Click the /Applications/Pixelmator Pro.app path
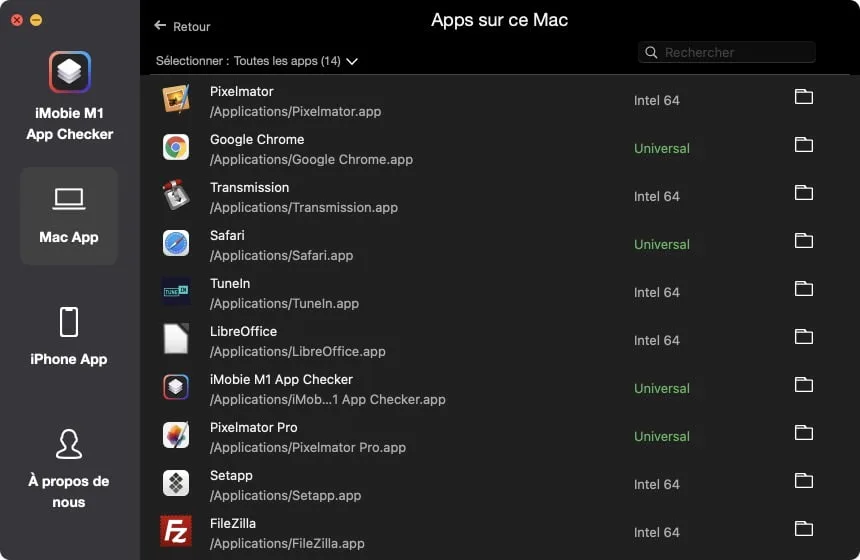The width and height of the screenshot is (860, 560). pos(308,448)
